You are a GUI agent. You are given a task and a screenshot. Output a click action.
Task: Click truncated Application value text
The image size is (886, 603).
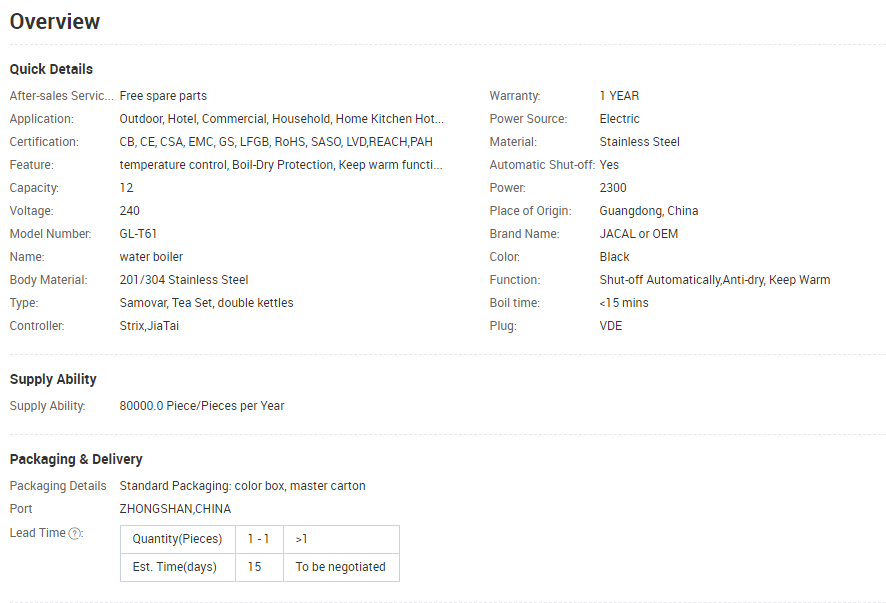[x=281, y=119]
